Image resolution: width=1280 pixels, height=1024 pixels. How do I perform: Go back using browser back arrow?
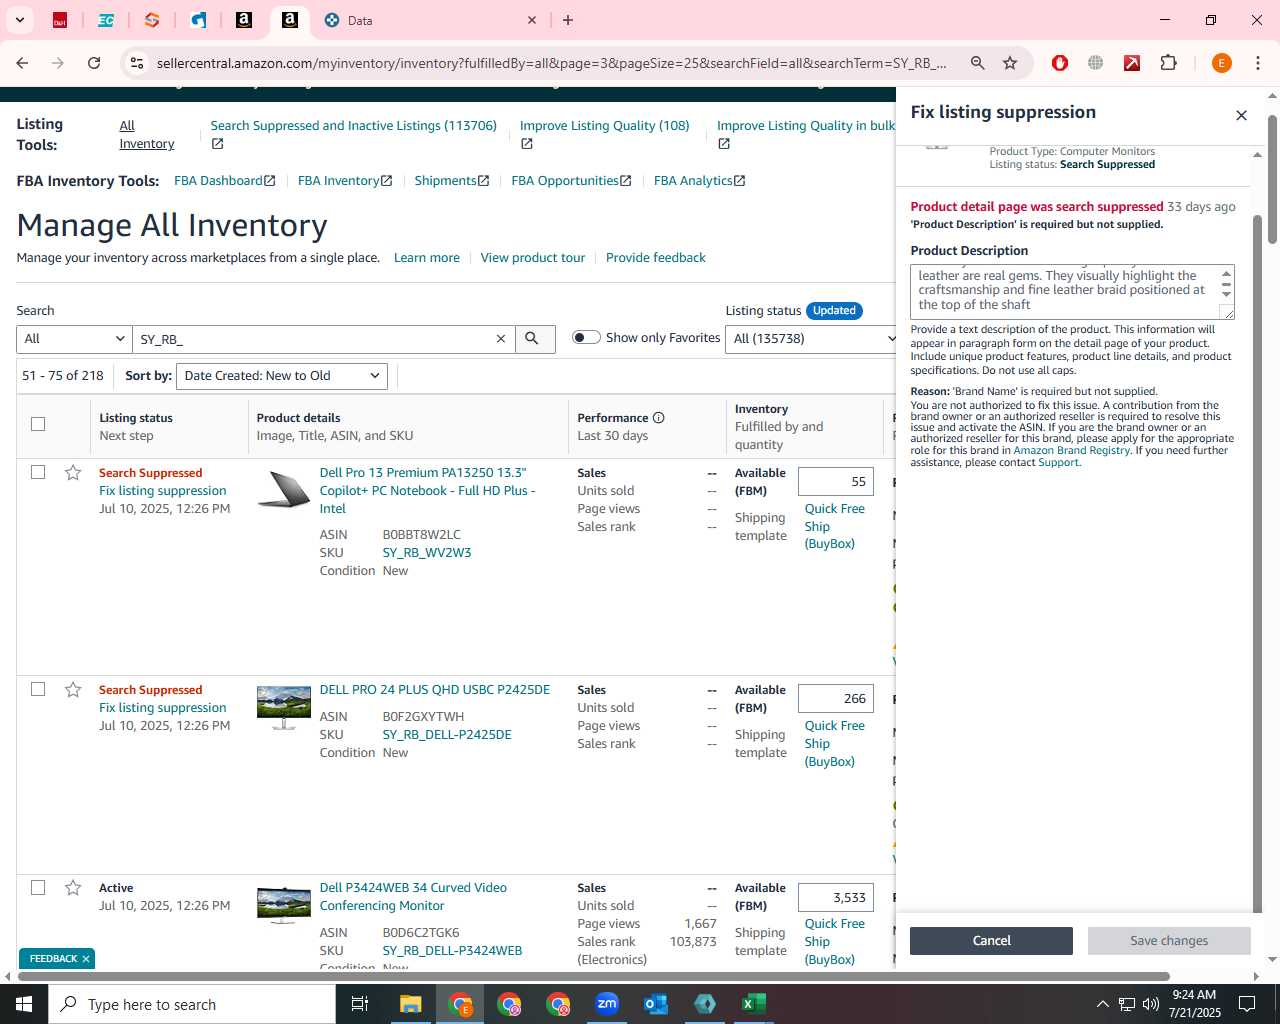[22, 63]
